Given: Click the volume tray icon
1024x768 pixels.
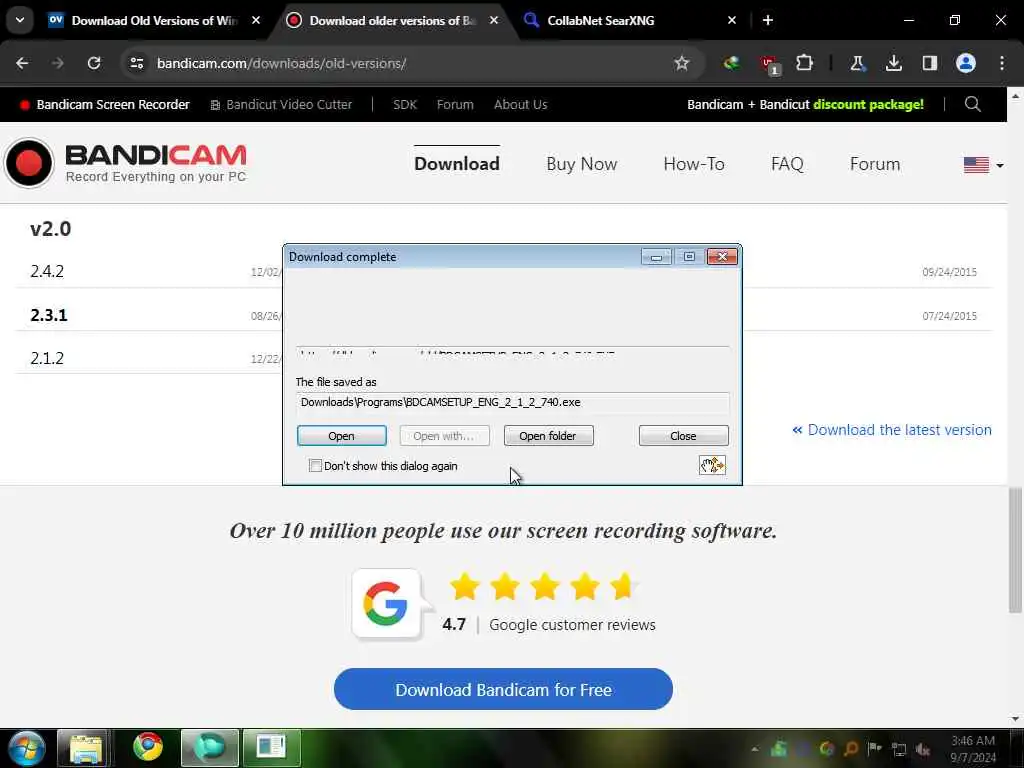Looking at the screenshot, I should (x=923, y=750).
